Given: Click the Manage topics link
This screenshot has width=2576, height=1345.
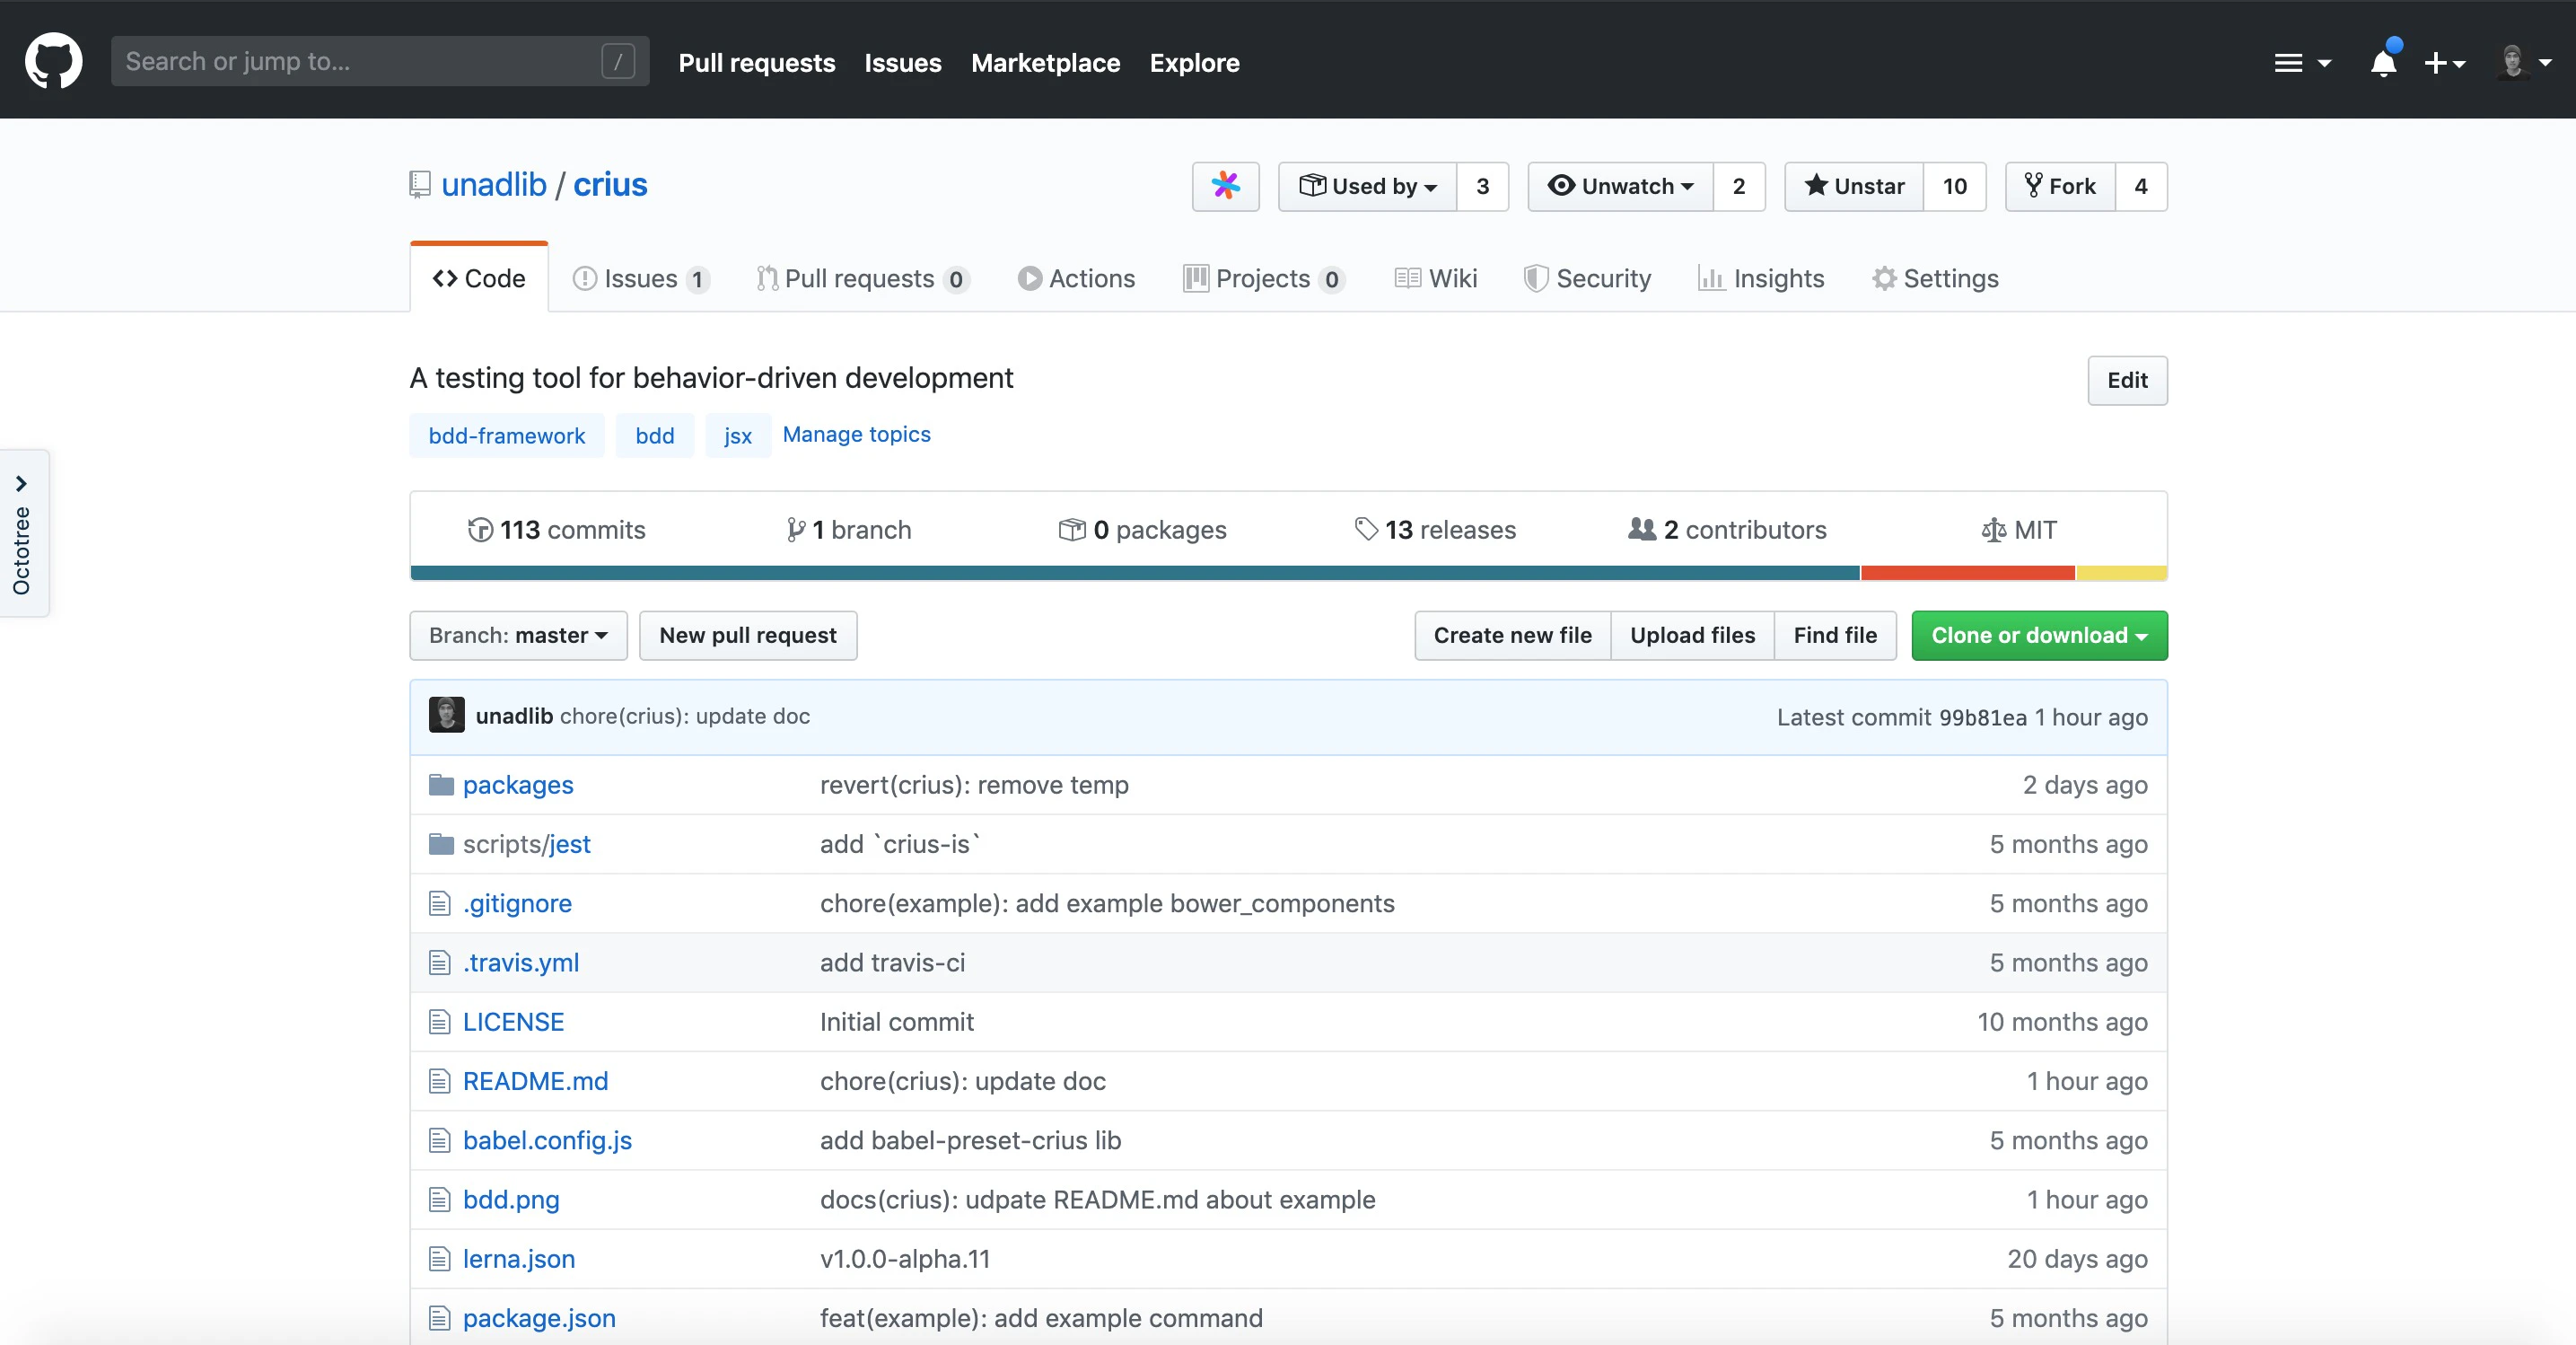Looking at the screenshot, I should coord(856,434).
